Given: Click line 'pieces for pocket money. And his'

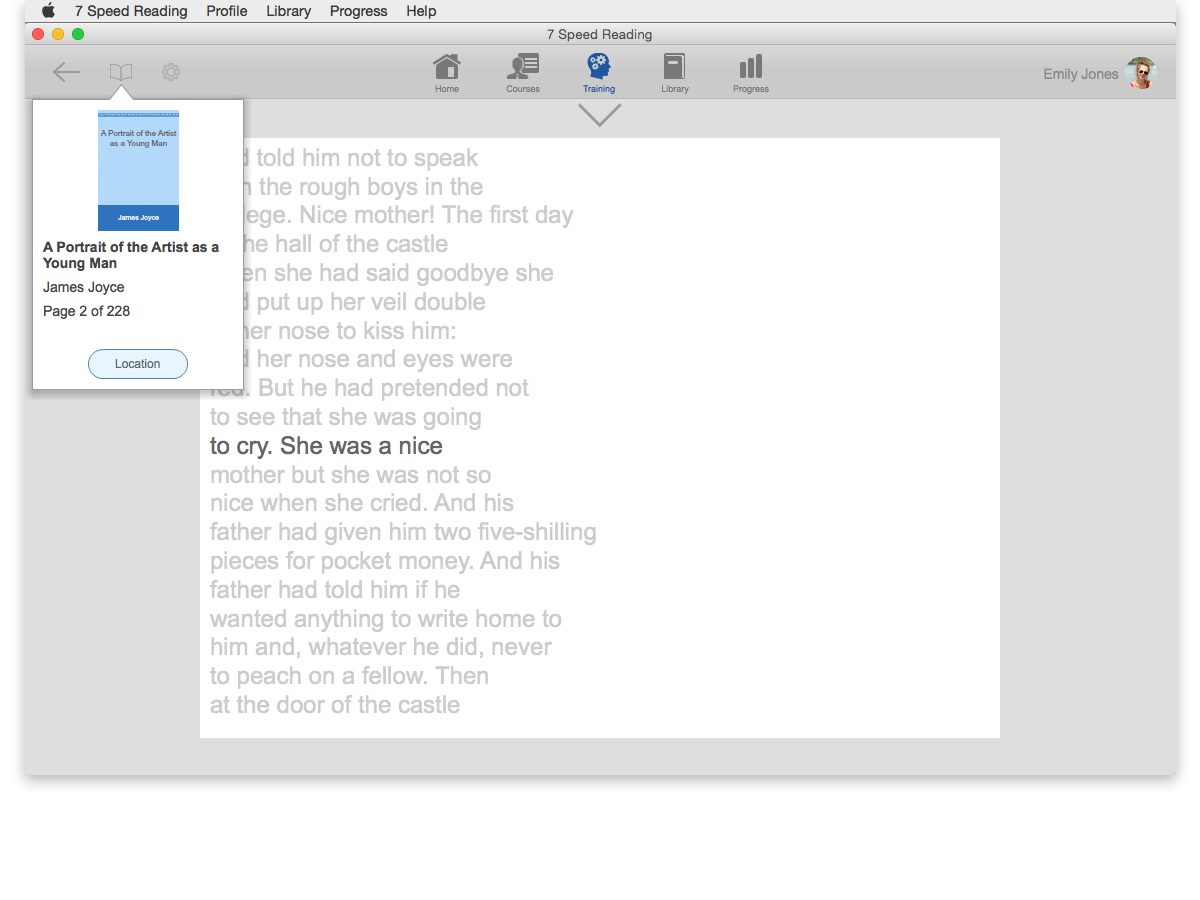Looking at the screenshot, I should coord(385,561).
